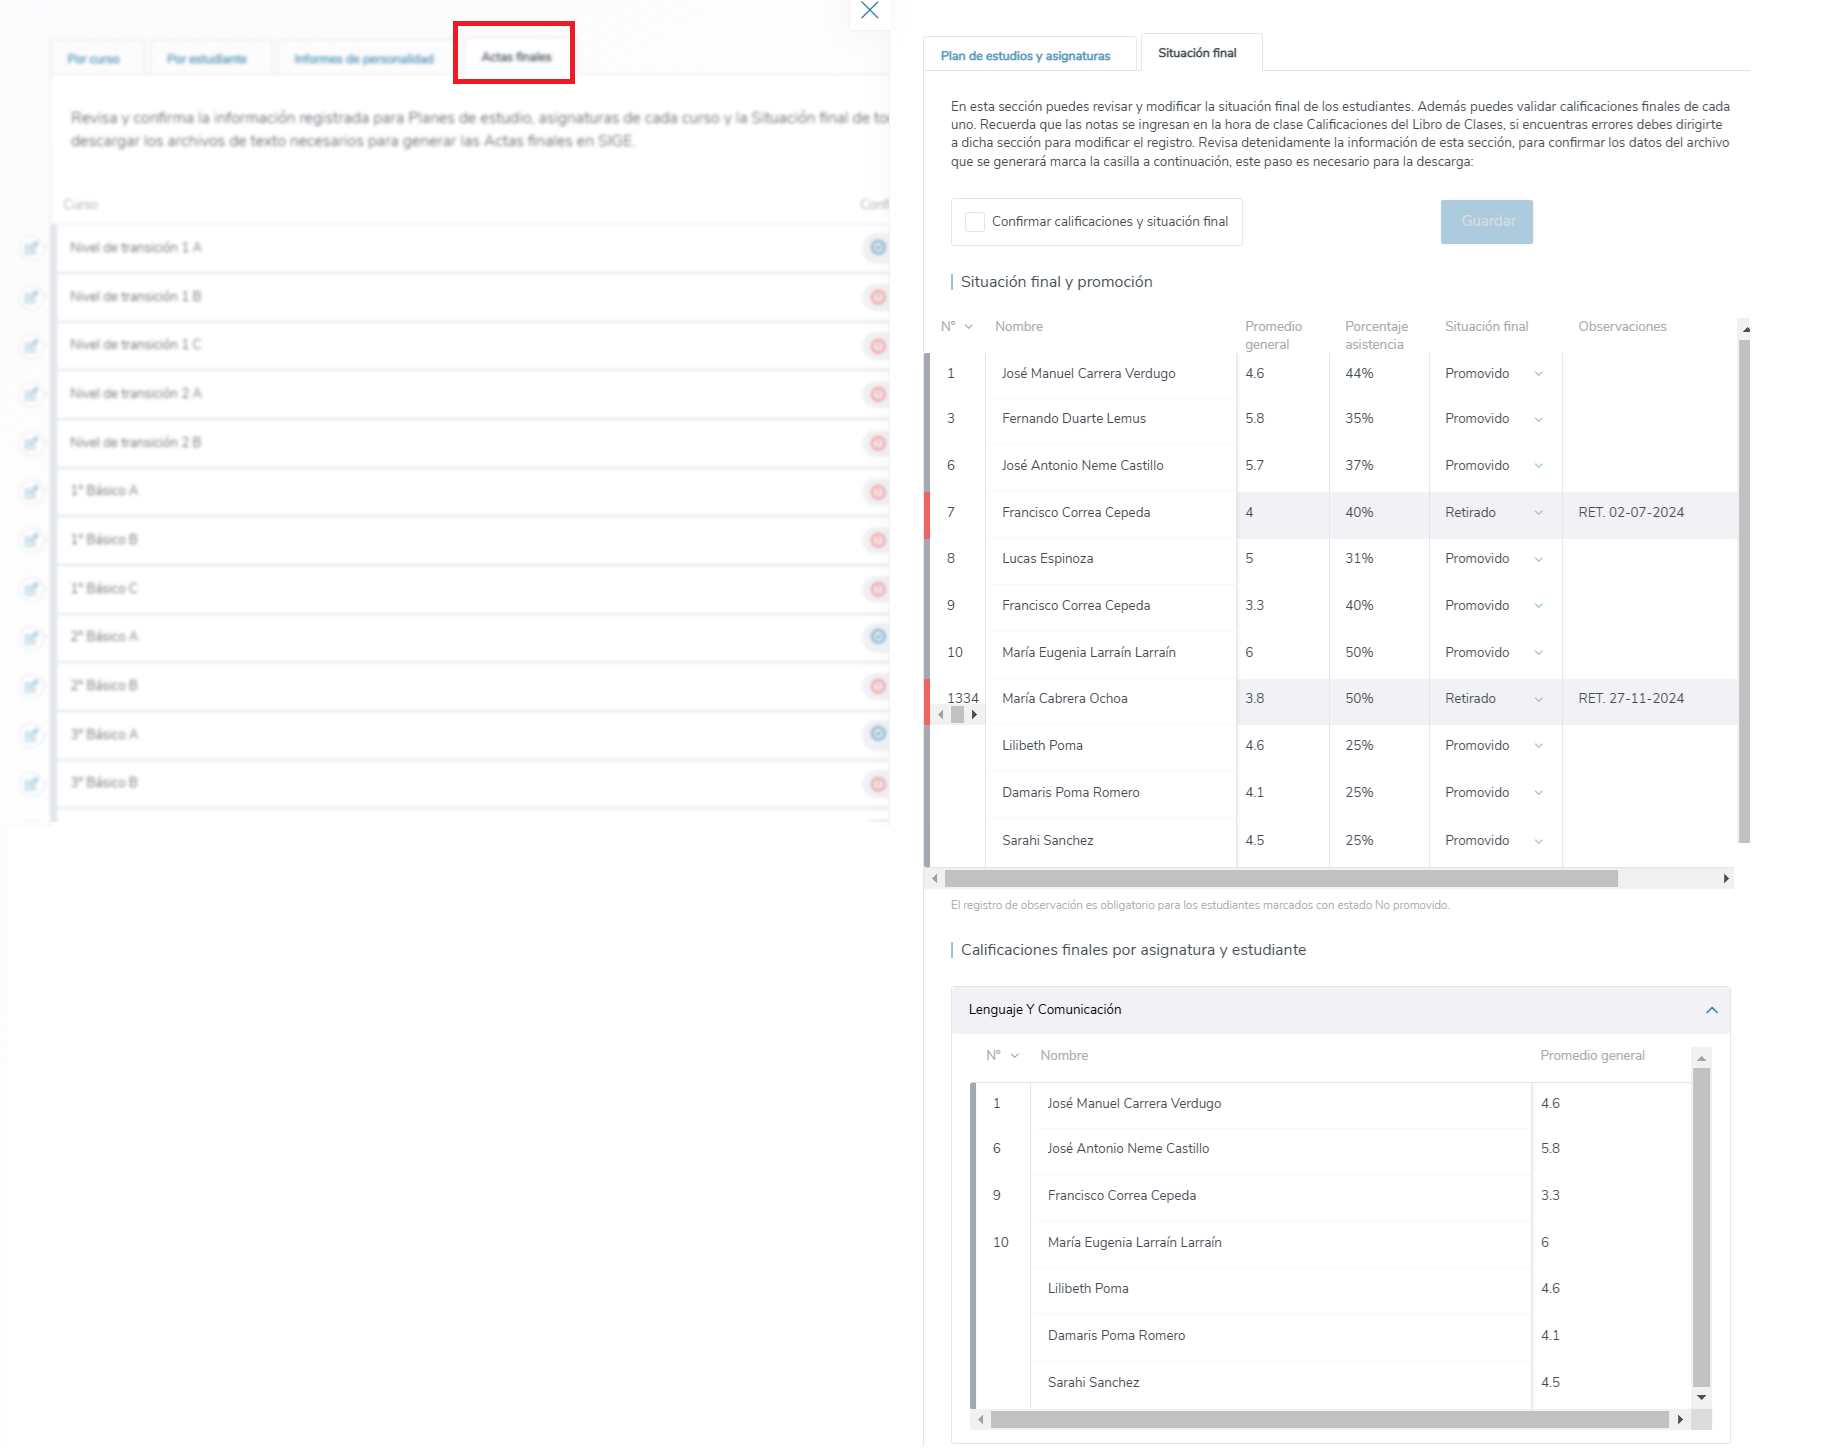Click Sarahi Sanchez in Lenguaje Y Comunicación table
Viewport: 1840px width, 1454px height.
(x=1093, y=1383)
